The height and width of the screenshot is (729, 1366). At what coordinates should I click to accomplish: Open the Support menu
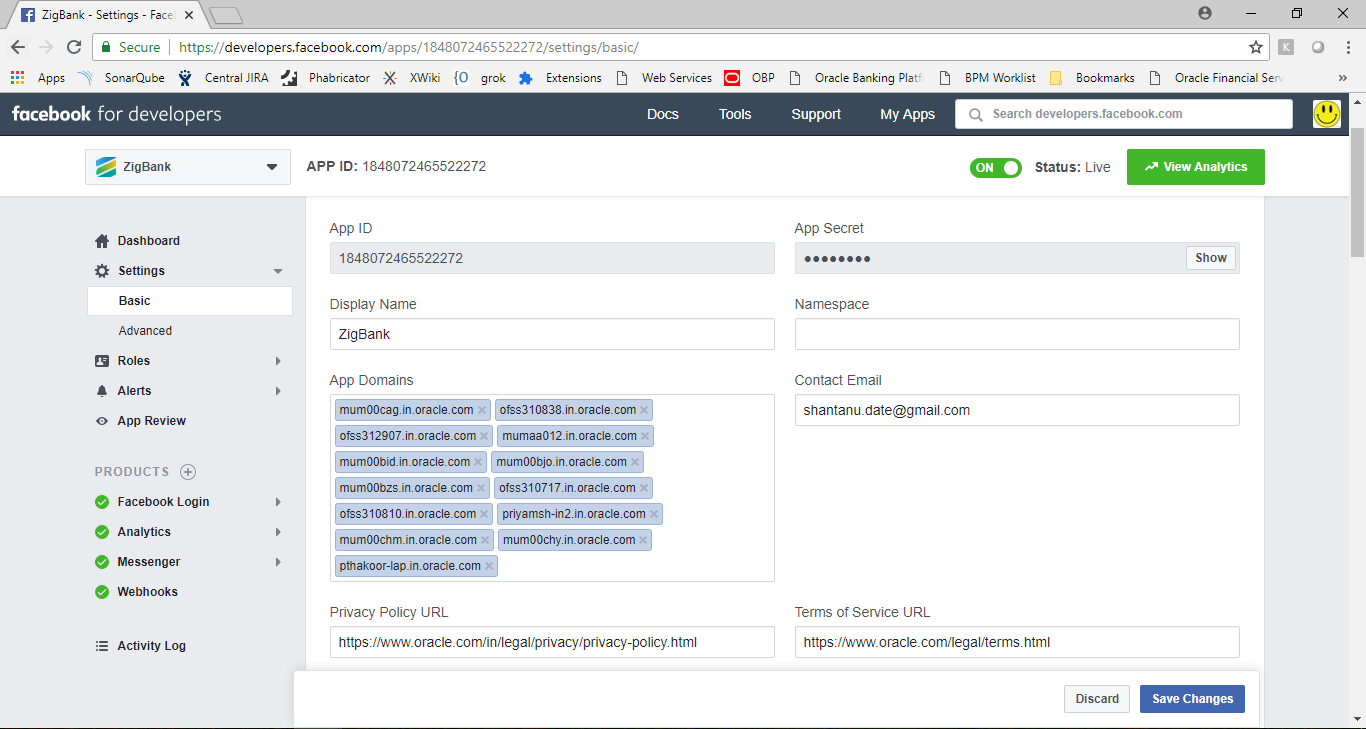pyautogui.click(x=816, y=114)
